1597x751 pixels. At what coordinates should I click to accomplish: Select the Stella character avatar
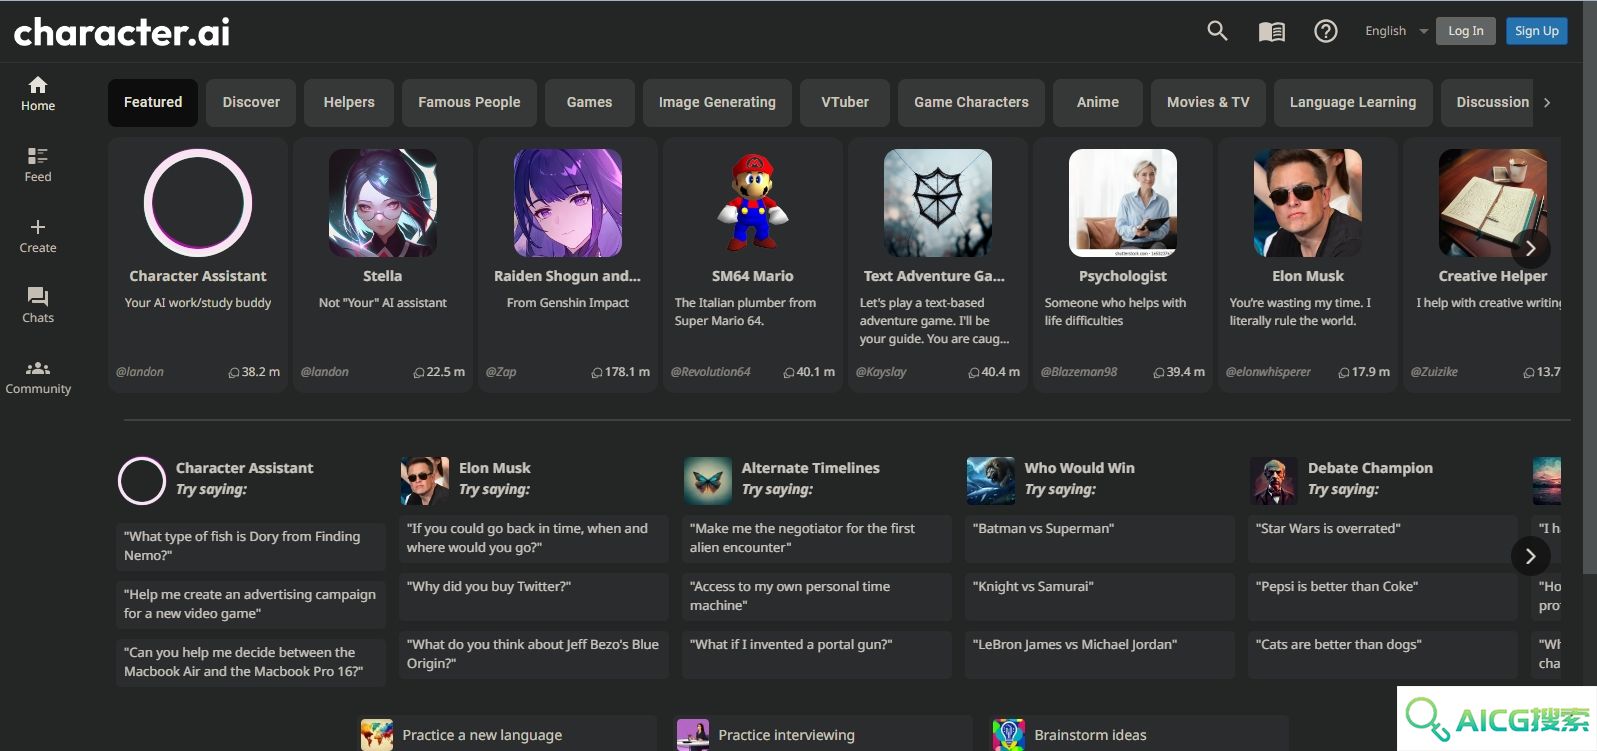(383, 203)
